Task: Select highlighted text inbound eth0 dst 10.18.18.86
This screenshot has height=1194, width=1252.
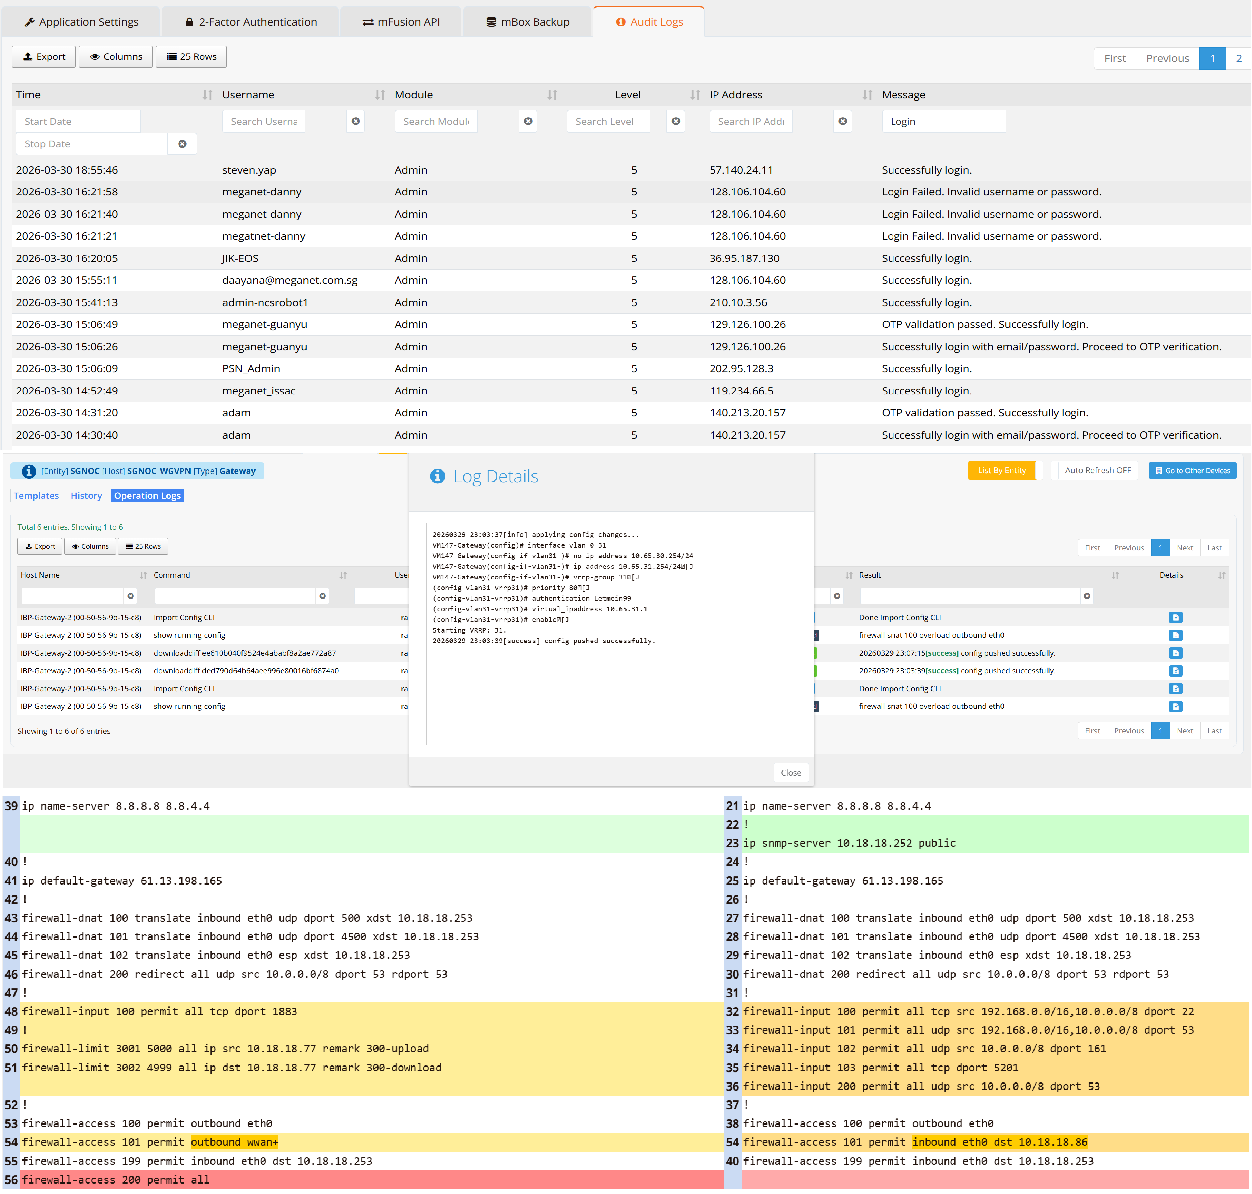Action: [1000, 1142]
